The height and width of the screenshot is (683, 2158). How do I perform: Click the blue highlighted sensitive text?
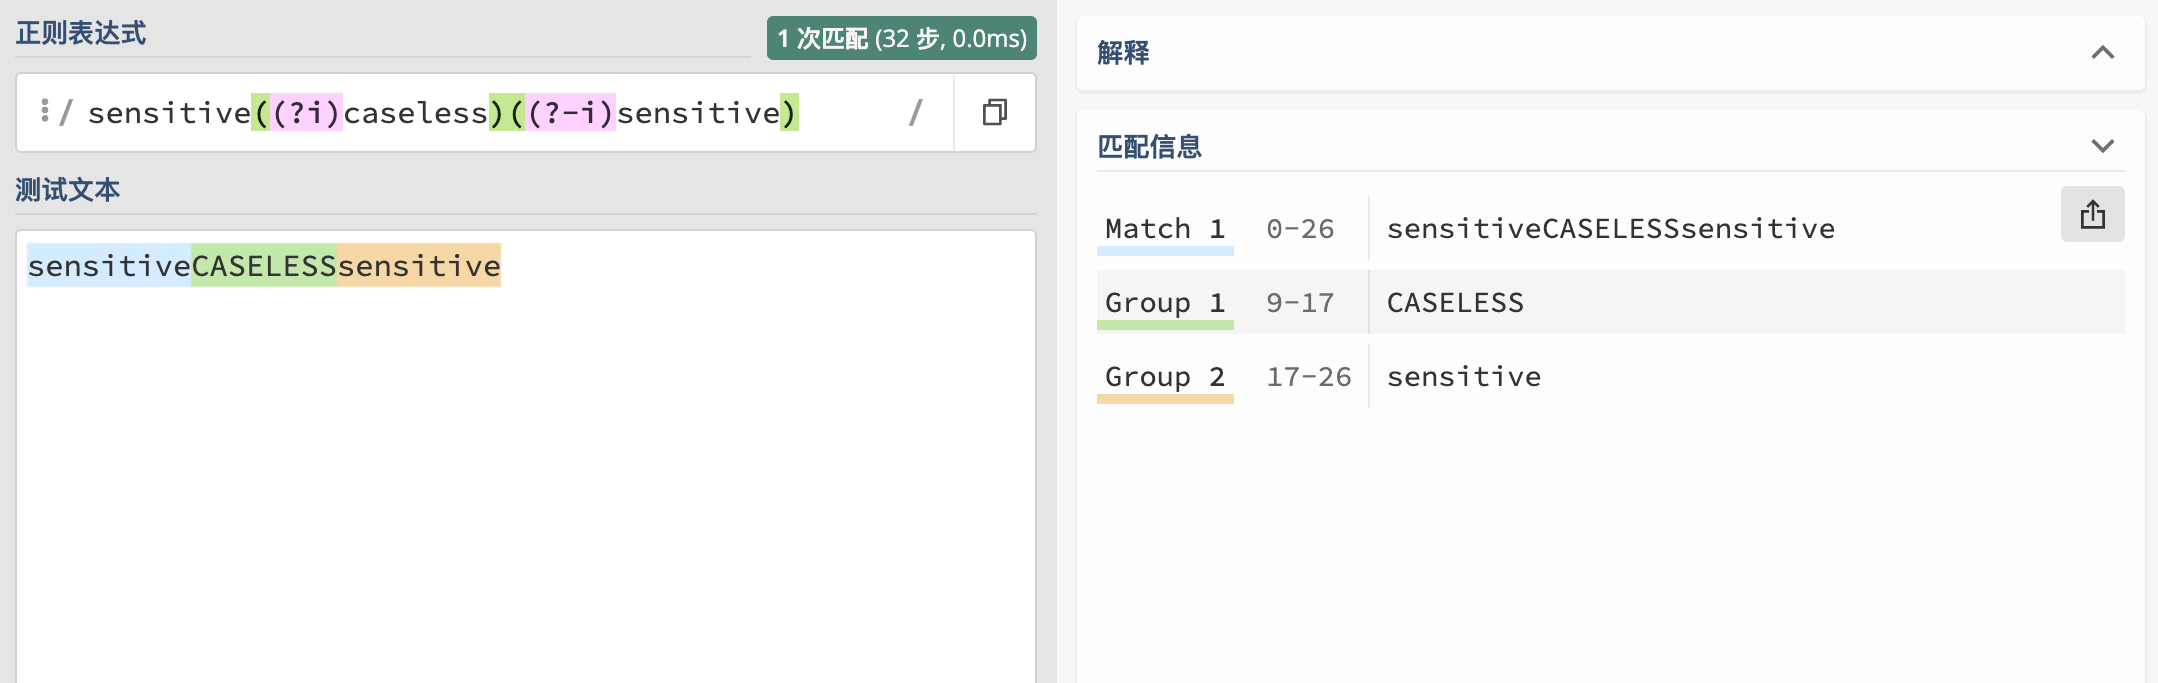[109, 266]
